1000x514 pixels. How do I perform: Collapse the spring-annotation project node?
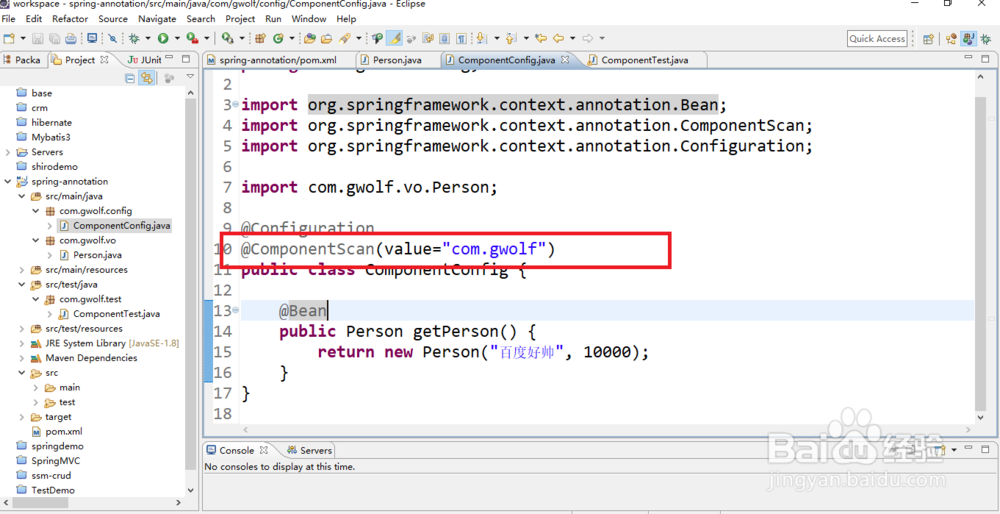coord(8,181)
